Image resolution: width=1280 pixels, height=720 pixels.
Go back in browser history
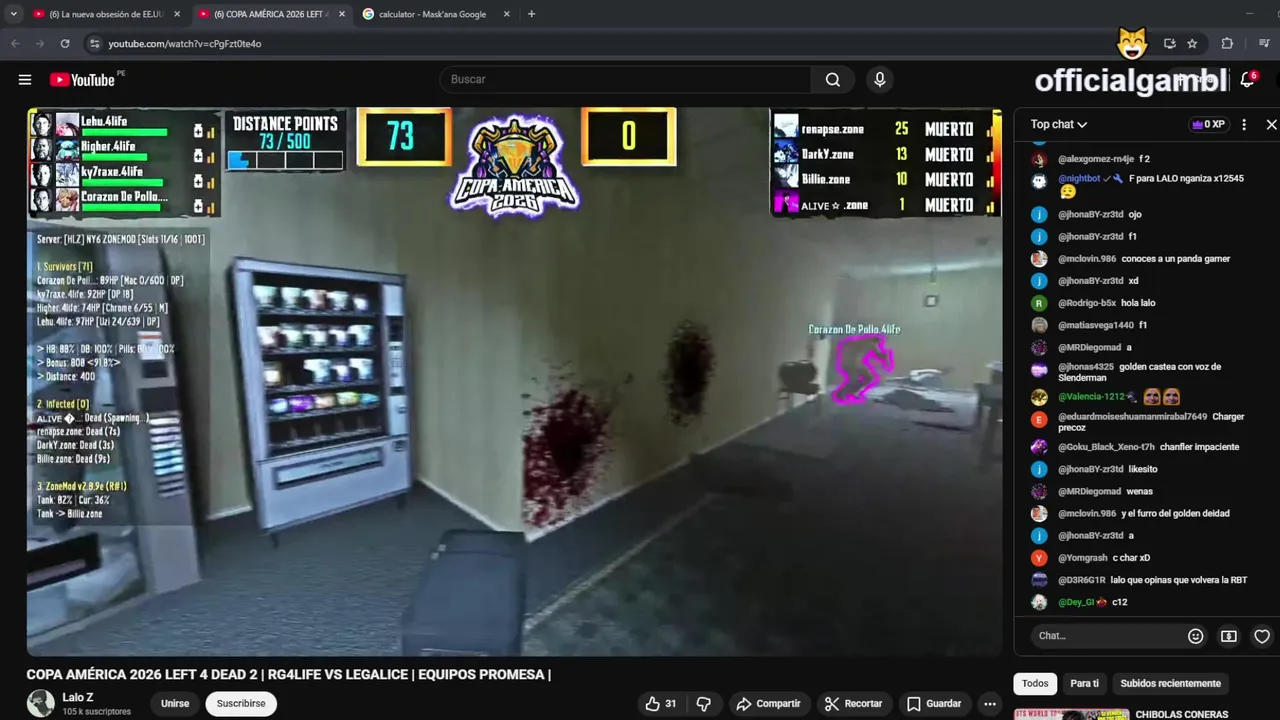[15, 43]
